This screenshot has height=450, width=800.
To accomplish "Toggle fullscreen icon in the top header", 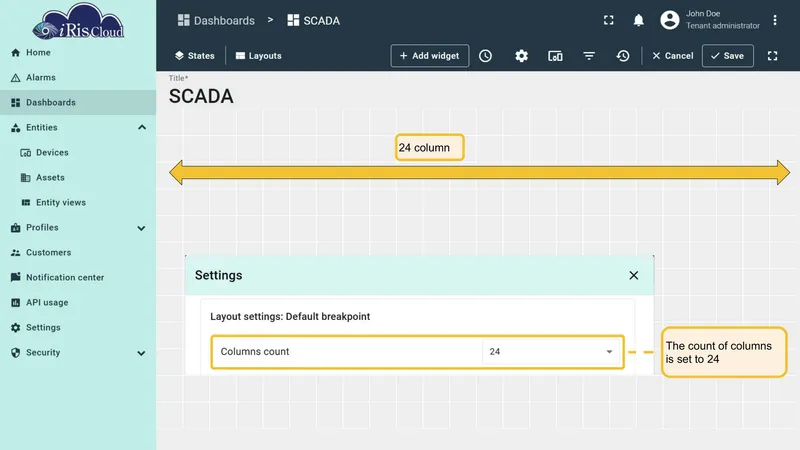I will (x=609, y=20).
